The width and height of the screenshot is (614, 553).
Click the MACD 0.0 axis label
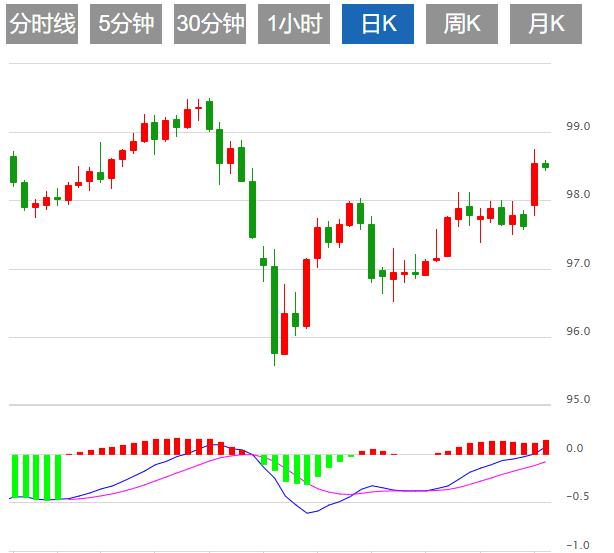pos(575,448)
